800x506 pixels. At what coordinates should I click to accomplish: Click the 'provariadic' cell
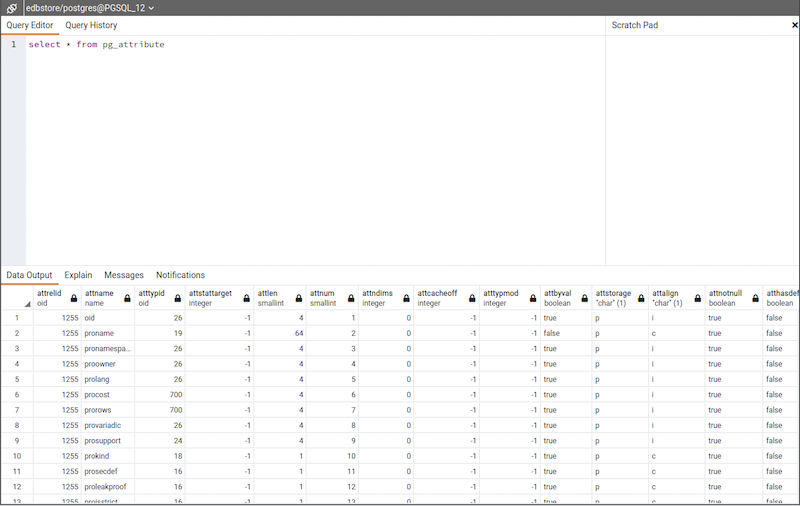click(x=108, y=425)
